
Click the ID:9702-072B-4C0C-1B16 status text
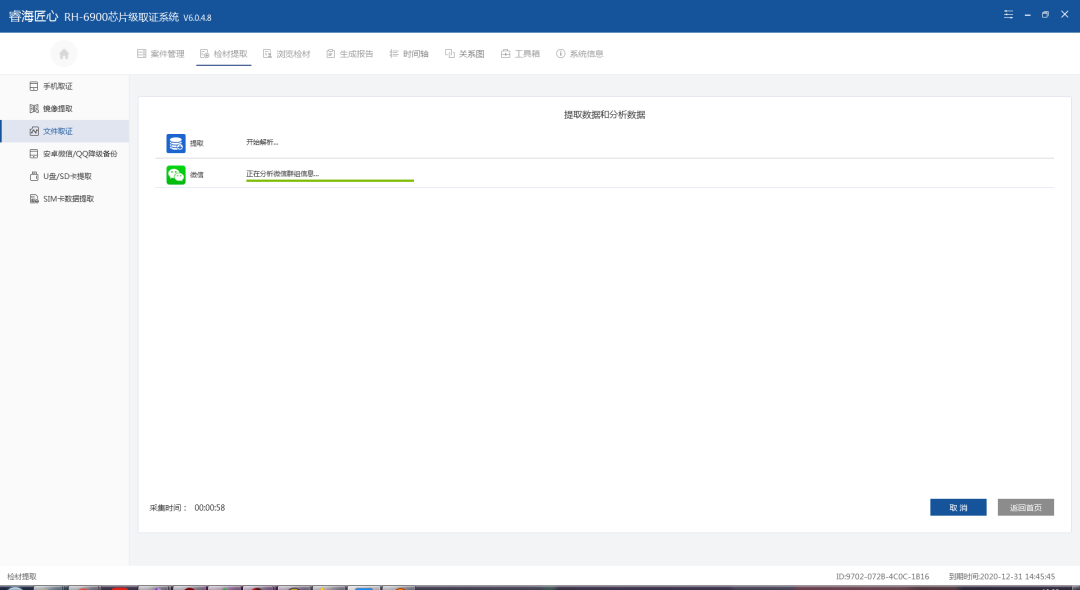click(882, 576)
